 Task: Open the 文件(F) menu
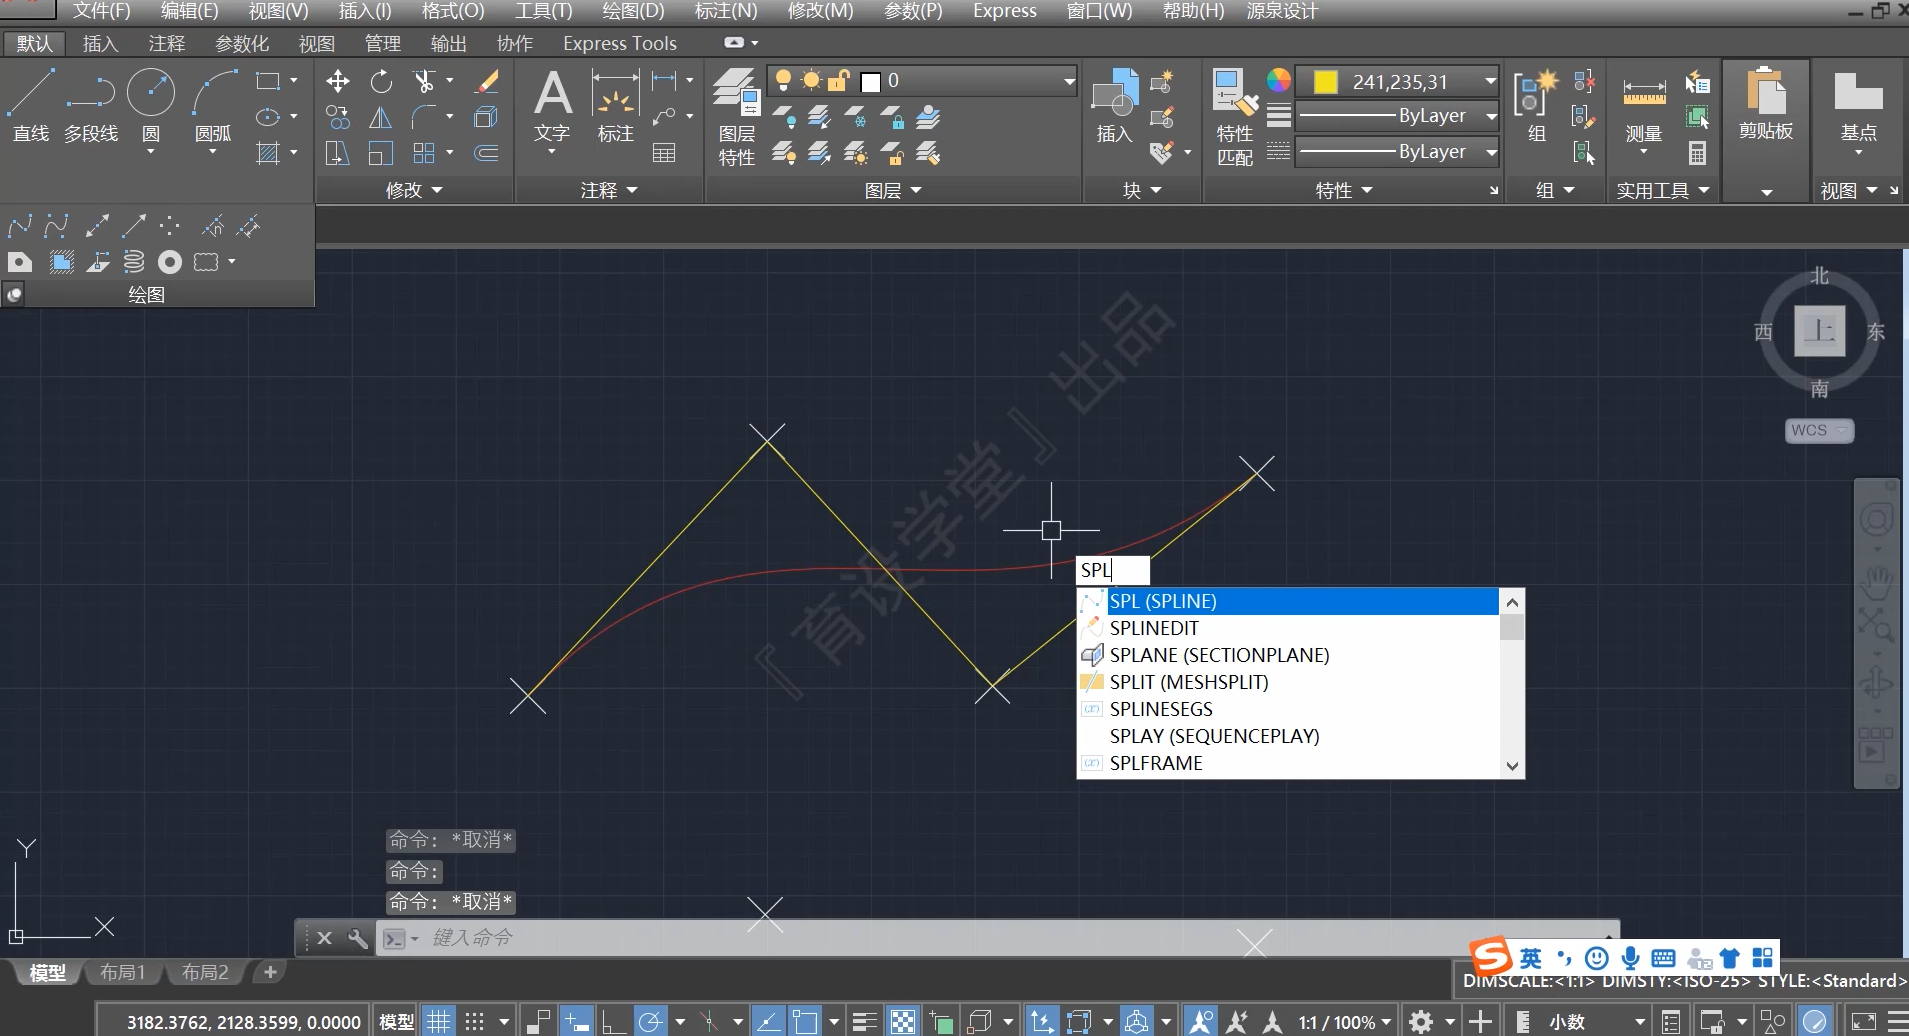coord(101,11)
